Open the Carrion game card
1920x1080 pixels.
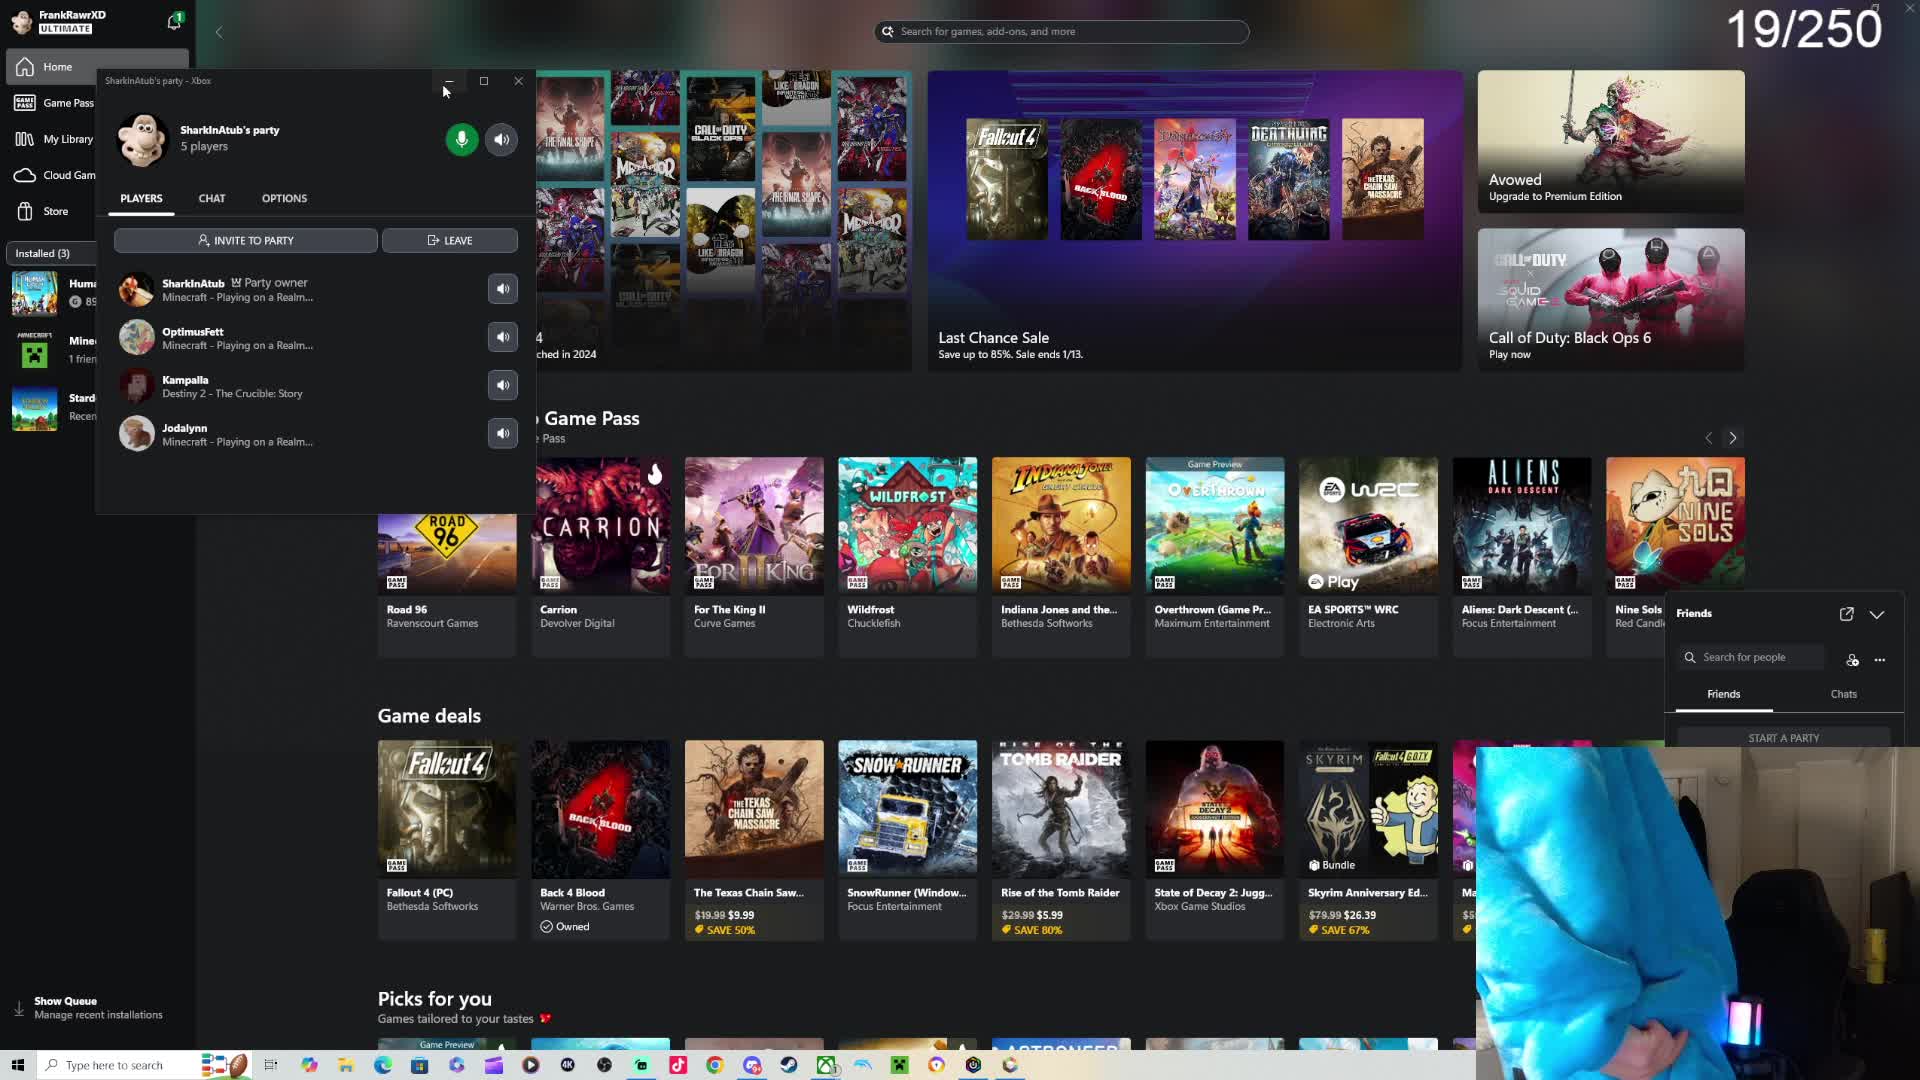point(600,556)
